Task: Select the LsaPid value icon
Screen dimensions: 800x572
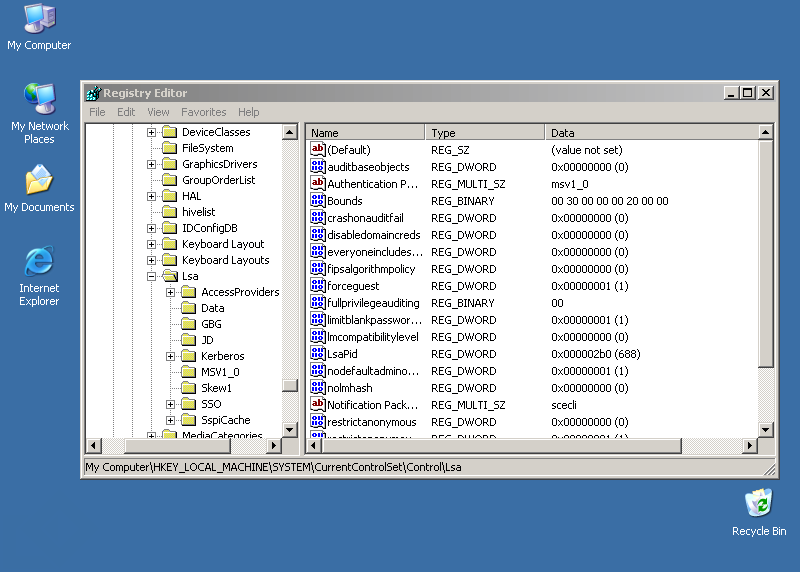Action: pos(317,354)
